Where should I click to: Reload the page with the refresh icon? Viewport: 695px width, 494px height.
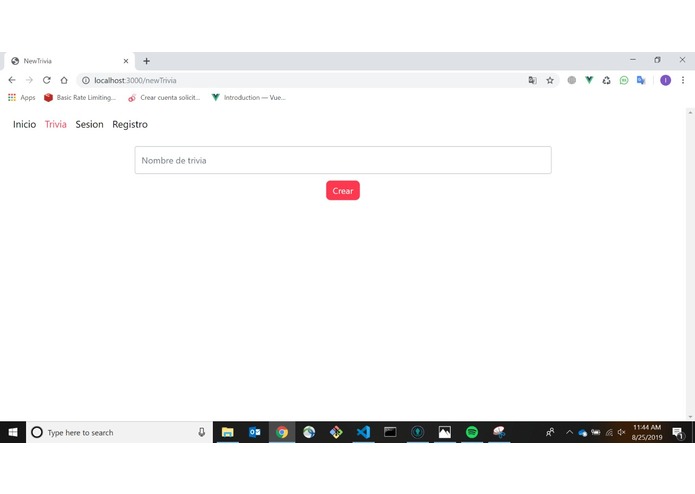tap(47, 80)
